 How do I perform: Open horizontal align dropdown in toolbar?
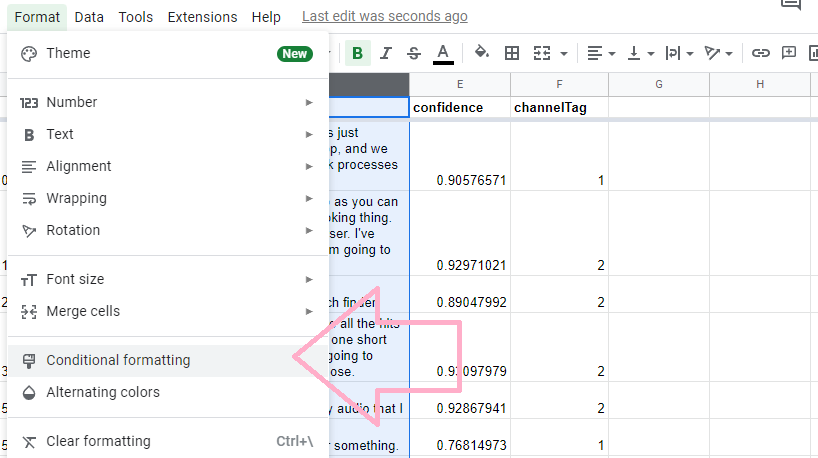click(601, 53)
